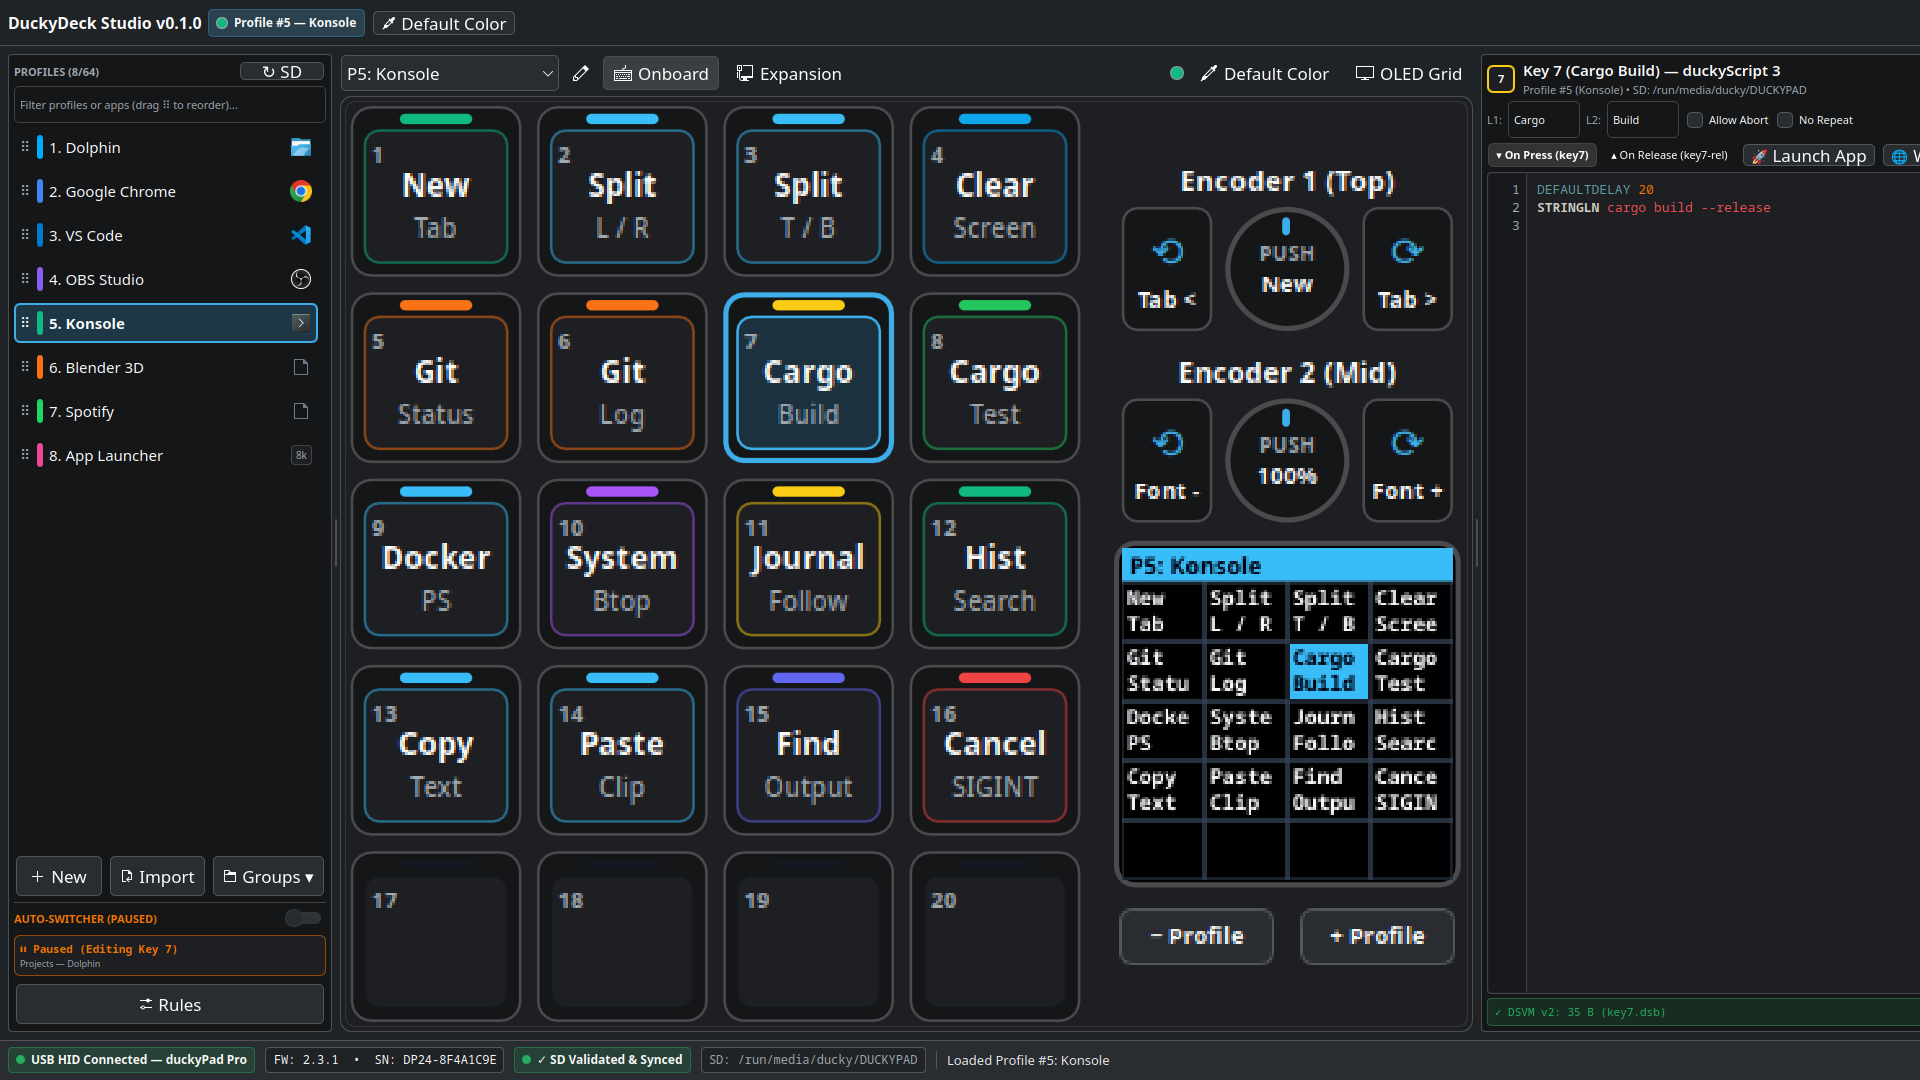Click STRINGLN cargo build --release code line
This screenshot has width=1920, height=1080.
(x=1653, y=208)
